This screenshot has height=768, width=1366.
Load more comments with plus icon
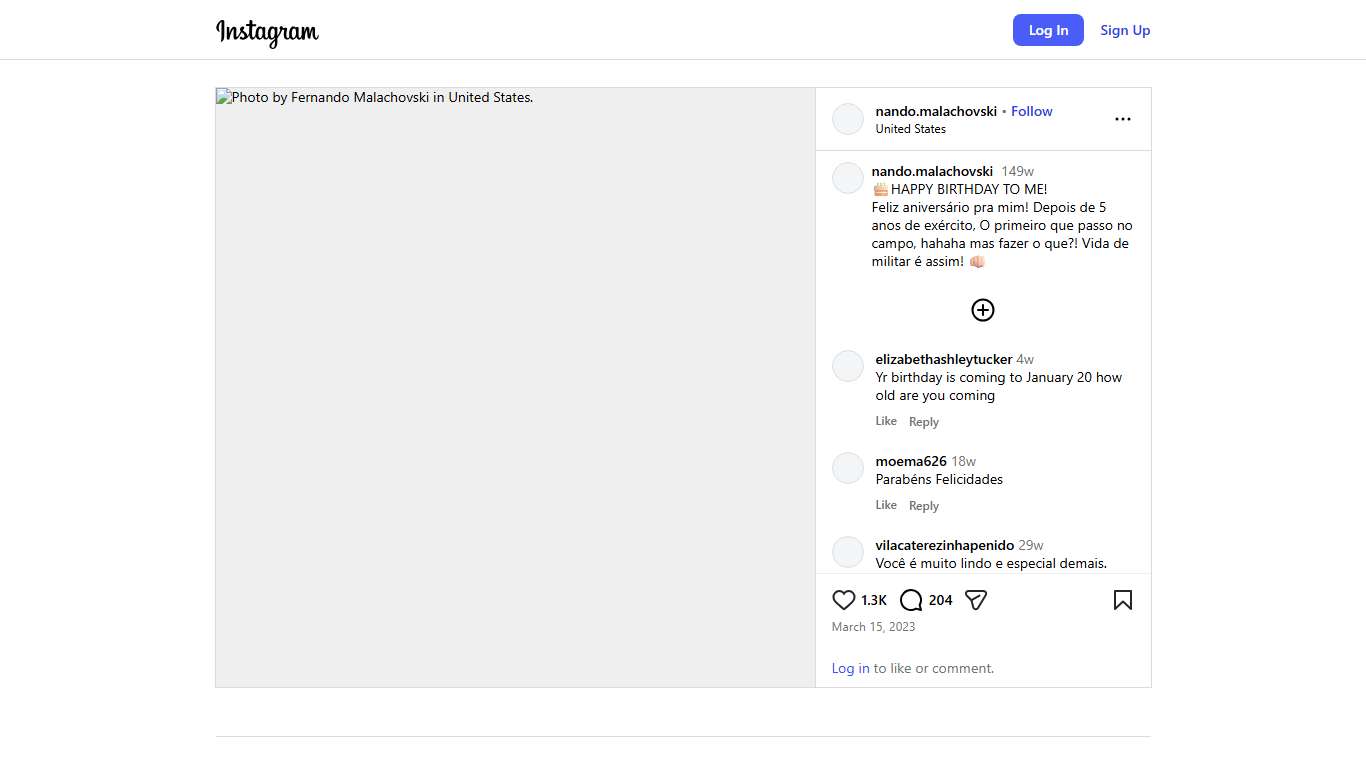pos(983,310)
